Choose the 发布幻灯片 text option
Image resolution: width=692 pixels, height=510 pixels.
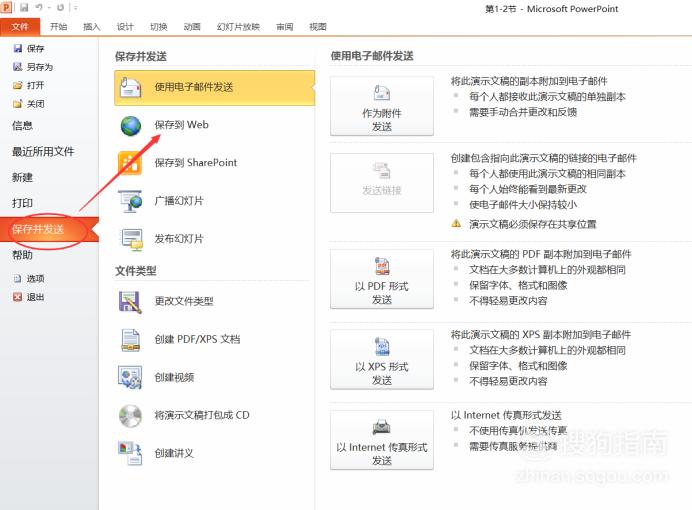(179, 239)
